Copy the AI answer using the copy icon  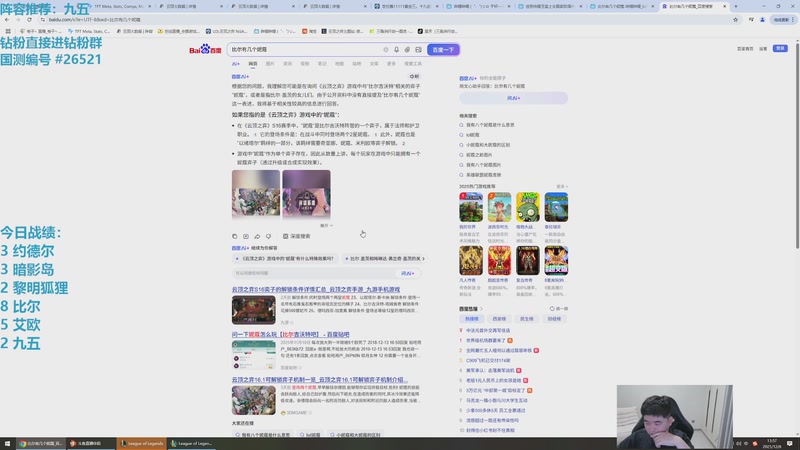235,236
